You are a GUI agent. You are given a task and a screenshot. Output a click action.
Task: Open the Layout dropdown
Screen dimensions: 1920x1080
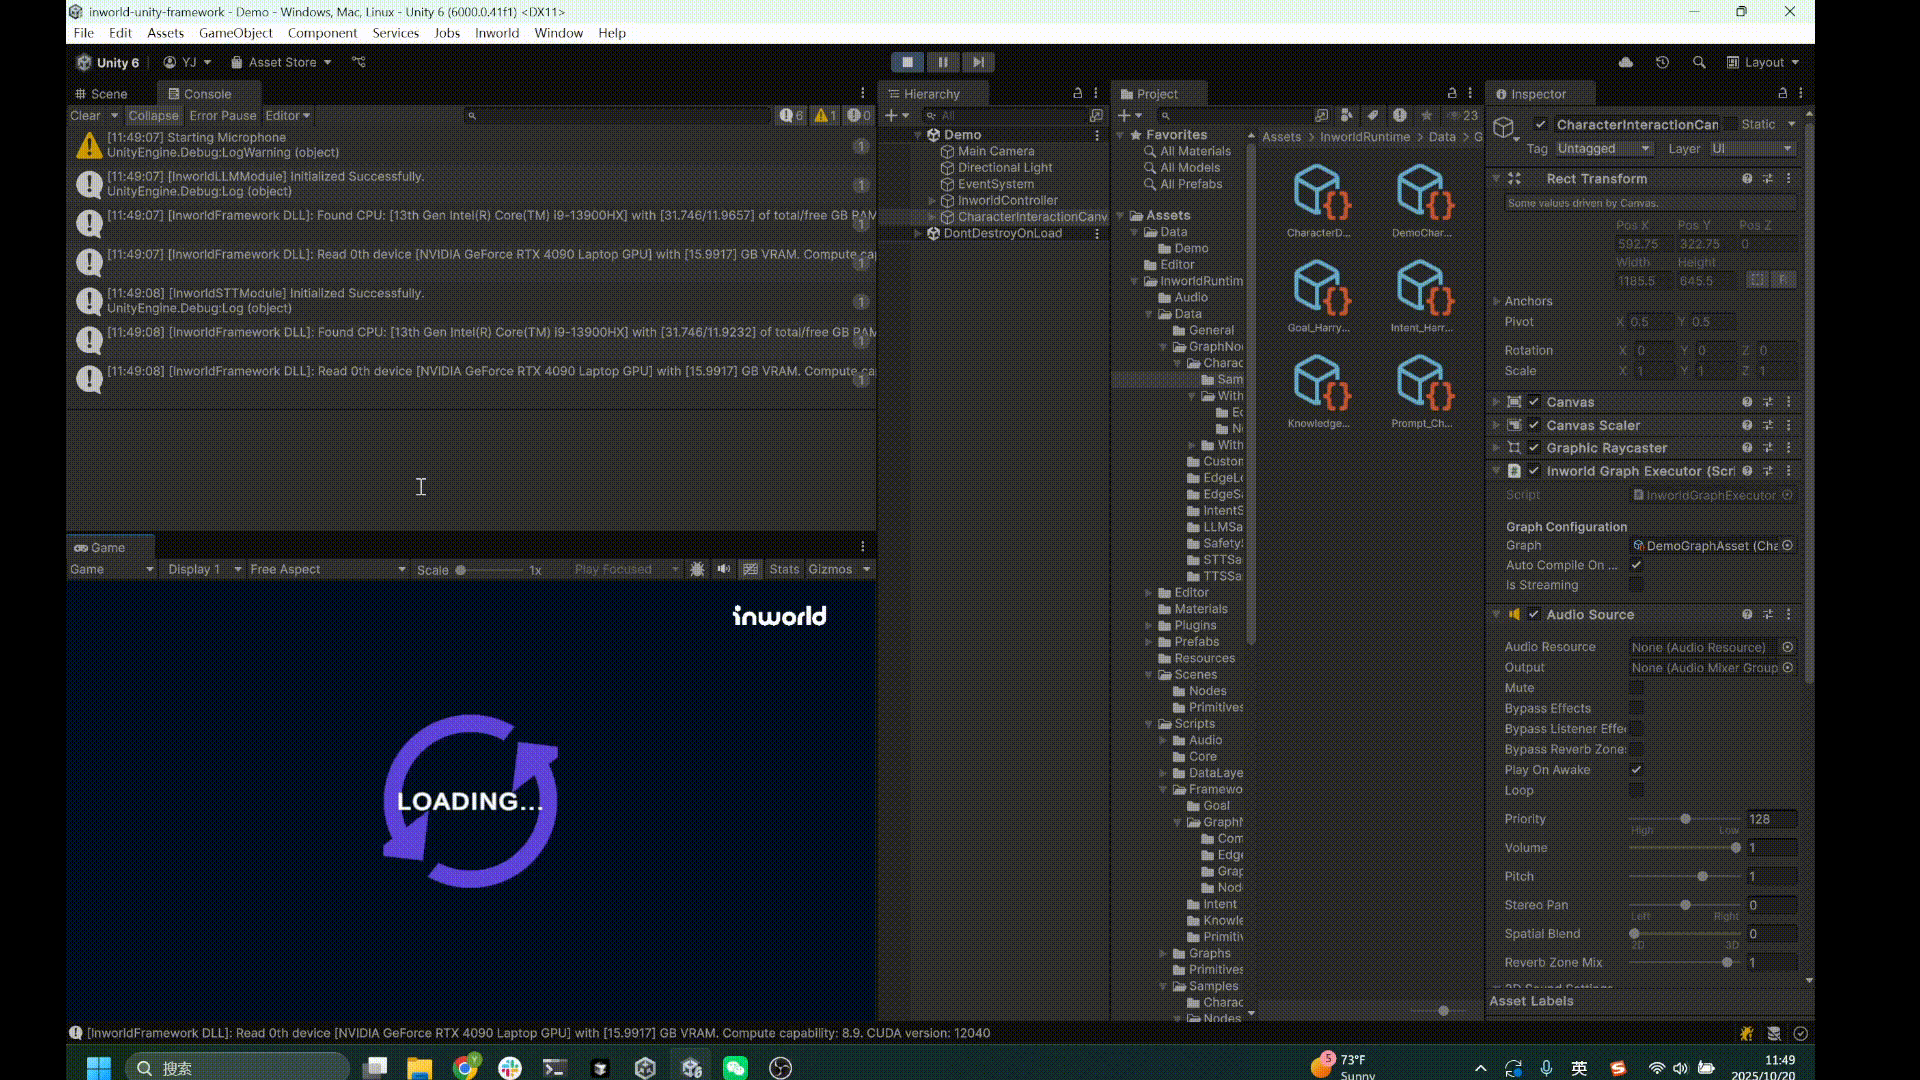pyautogui.click(x=1763, y=62)
